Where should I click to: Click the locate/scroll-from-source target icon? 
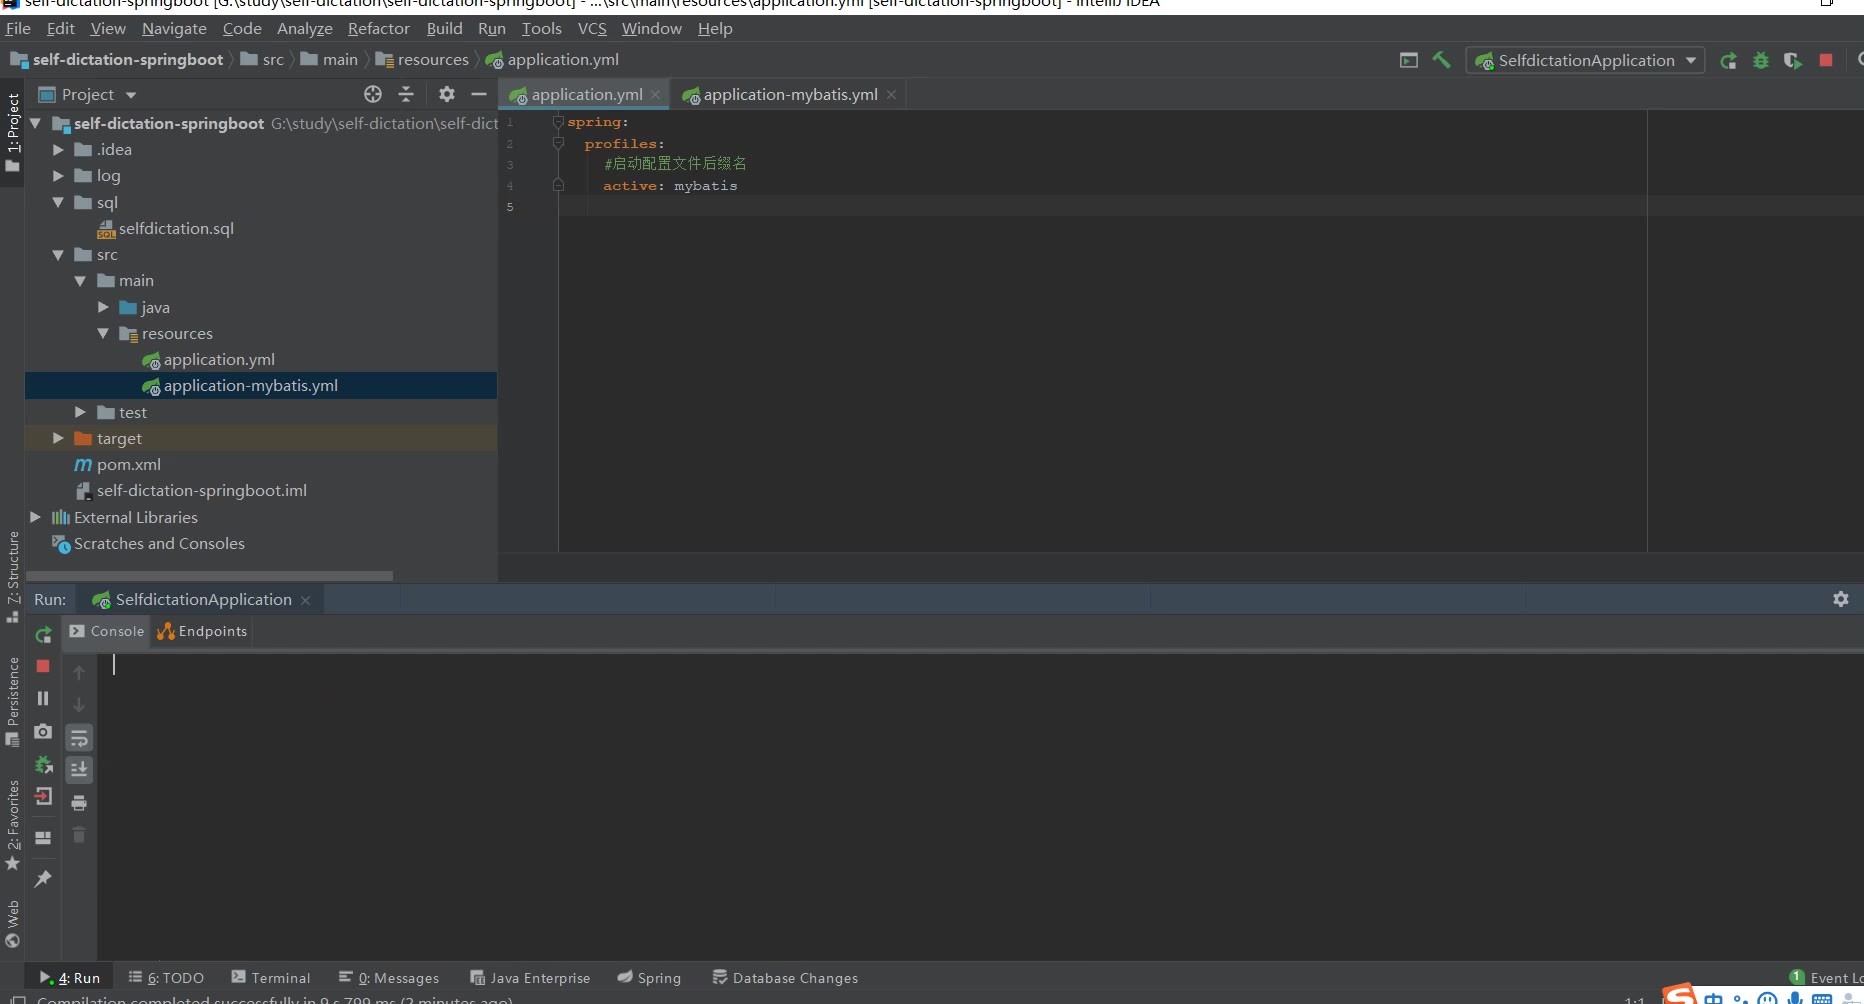click(373, 94)
